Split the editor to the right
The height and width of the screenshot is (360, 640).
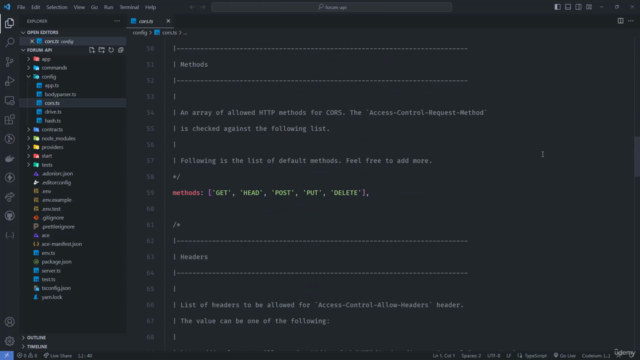coord(620,21)
